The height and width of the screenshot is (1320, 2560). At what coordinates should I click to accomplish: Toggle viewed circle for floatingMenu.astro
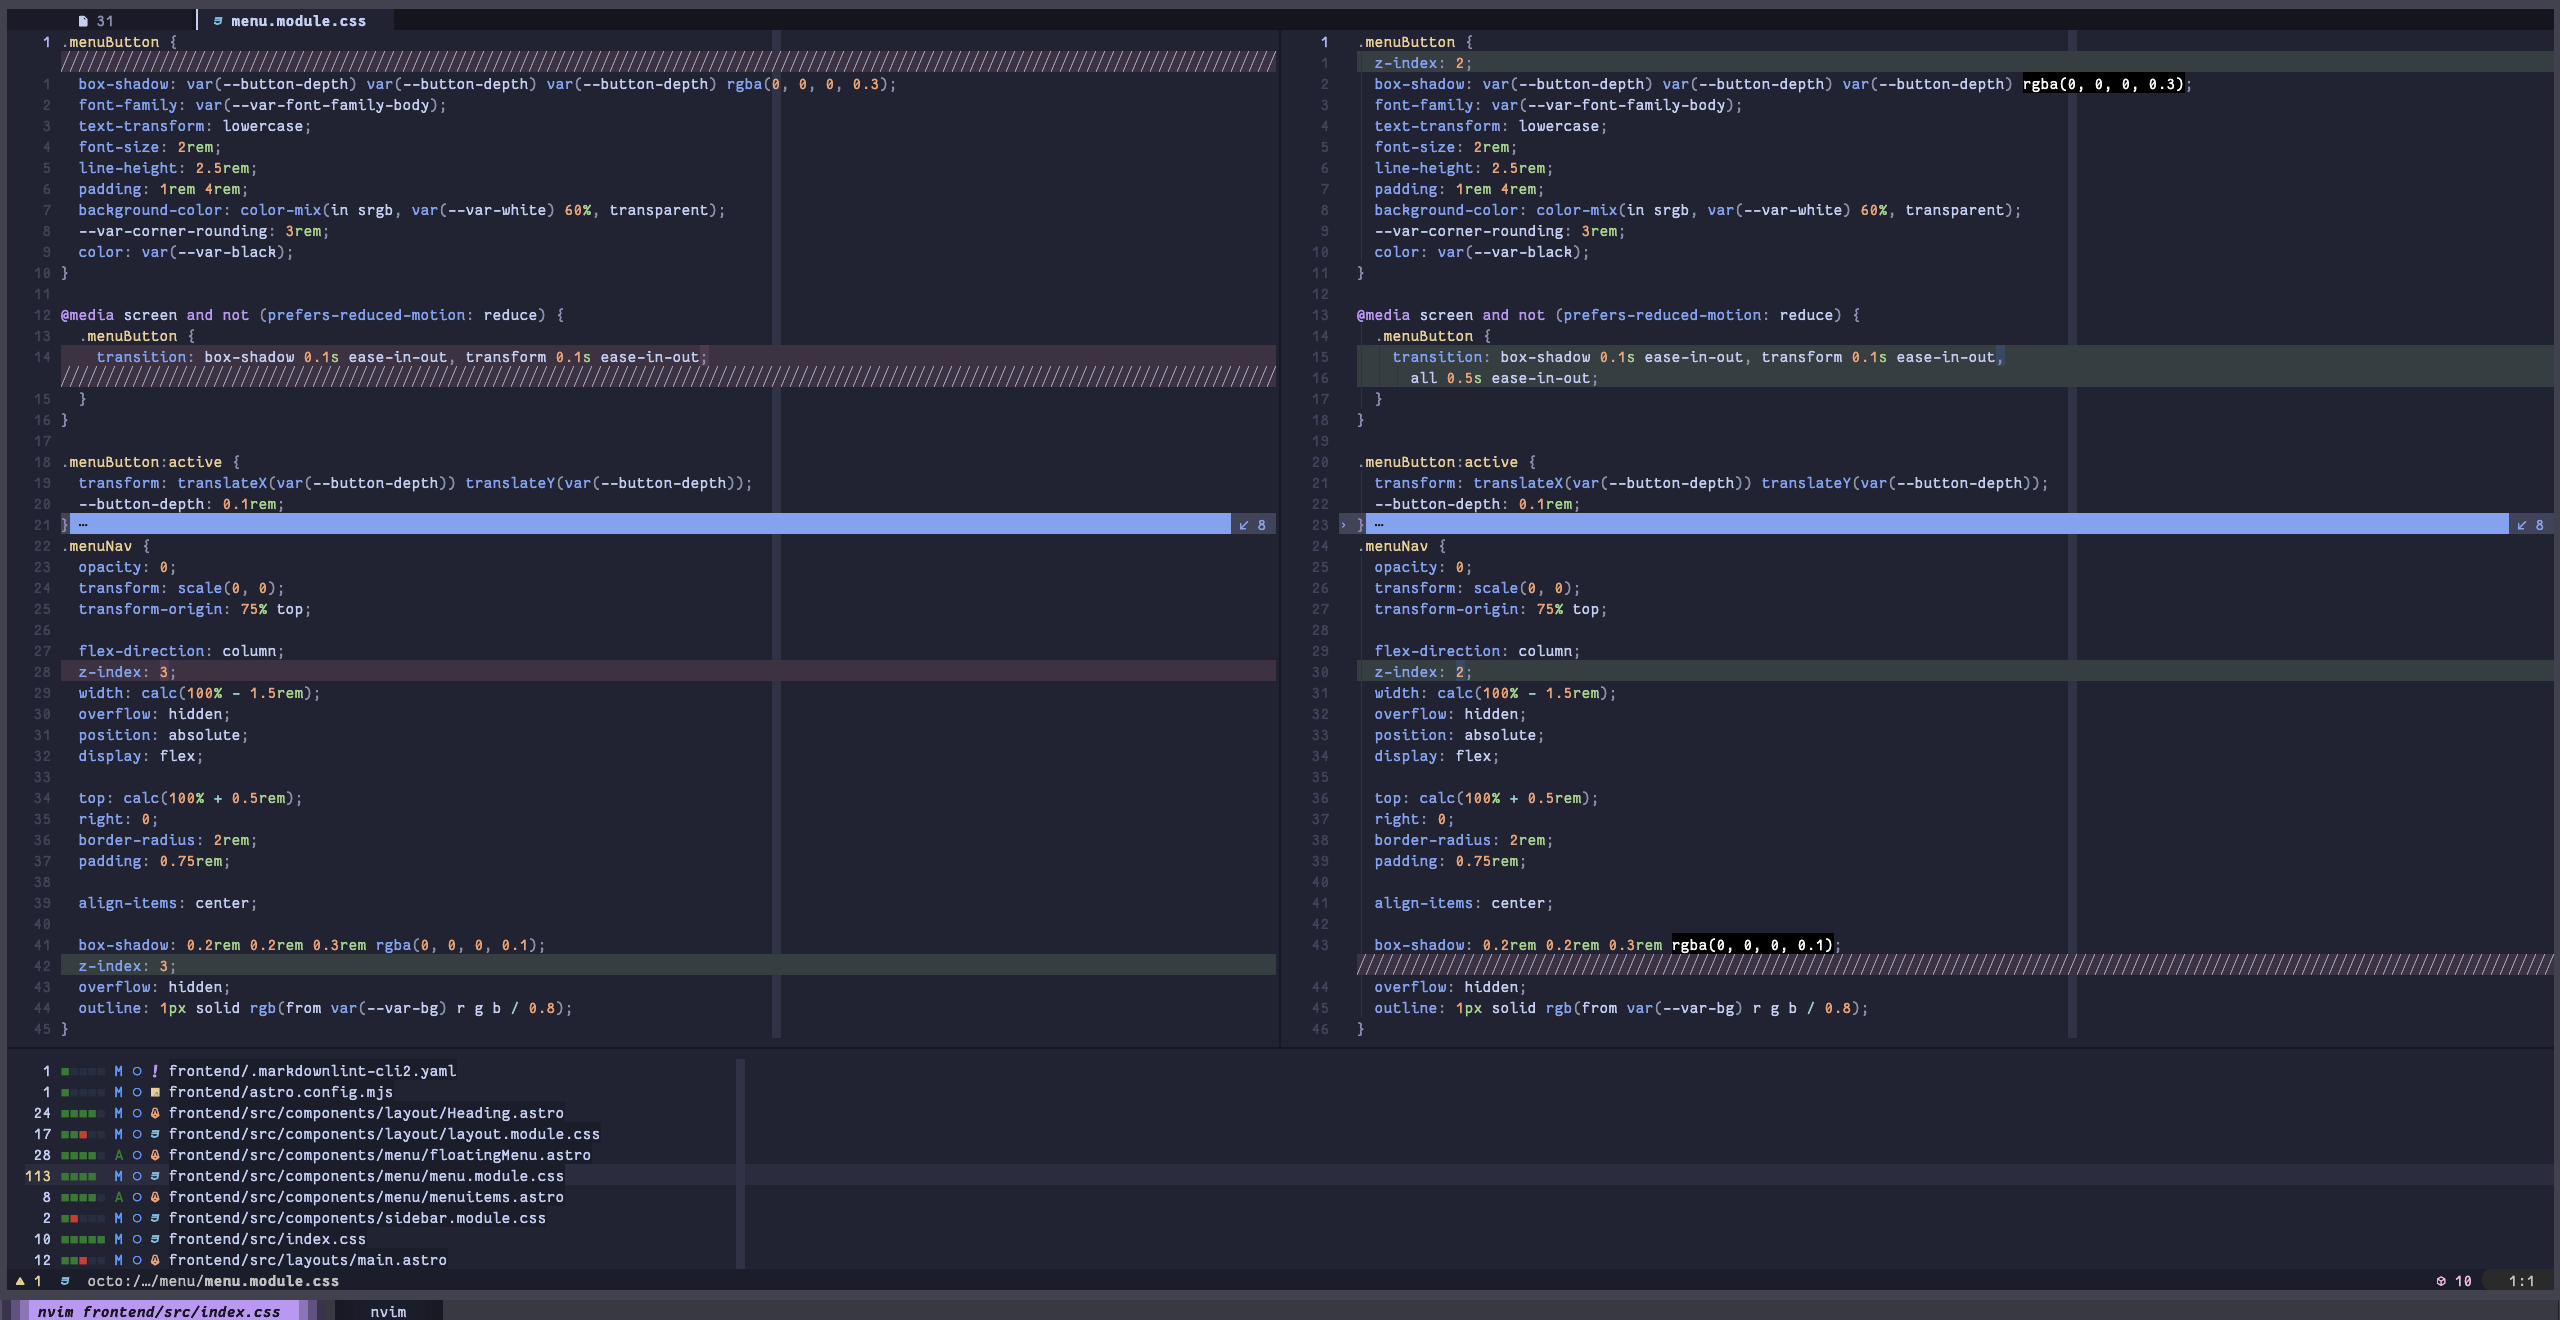click(x=137, y=1155)
